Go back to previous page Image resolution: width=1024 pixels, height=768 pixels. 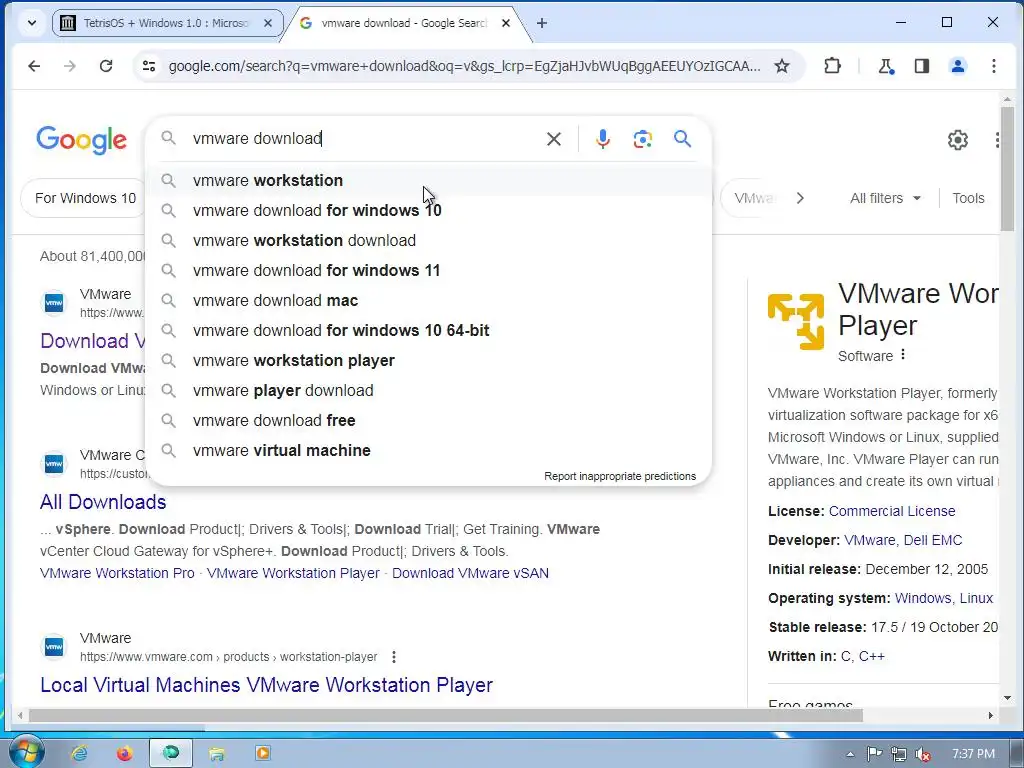34,66
